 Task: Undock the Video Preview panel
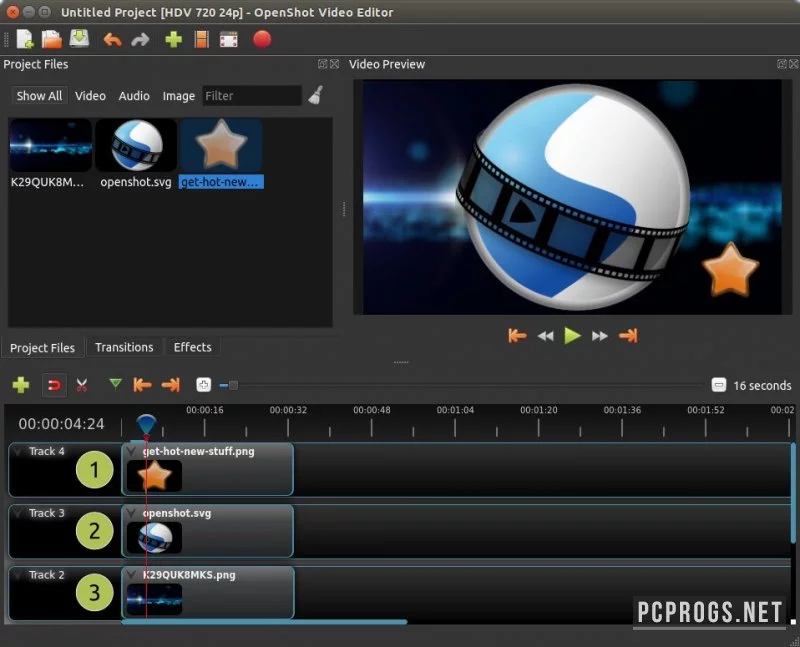782,64
